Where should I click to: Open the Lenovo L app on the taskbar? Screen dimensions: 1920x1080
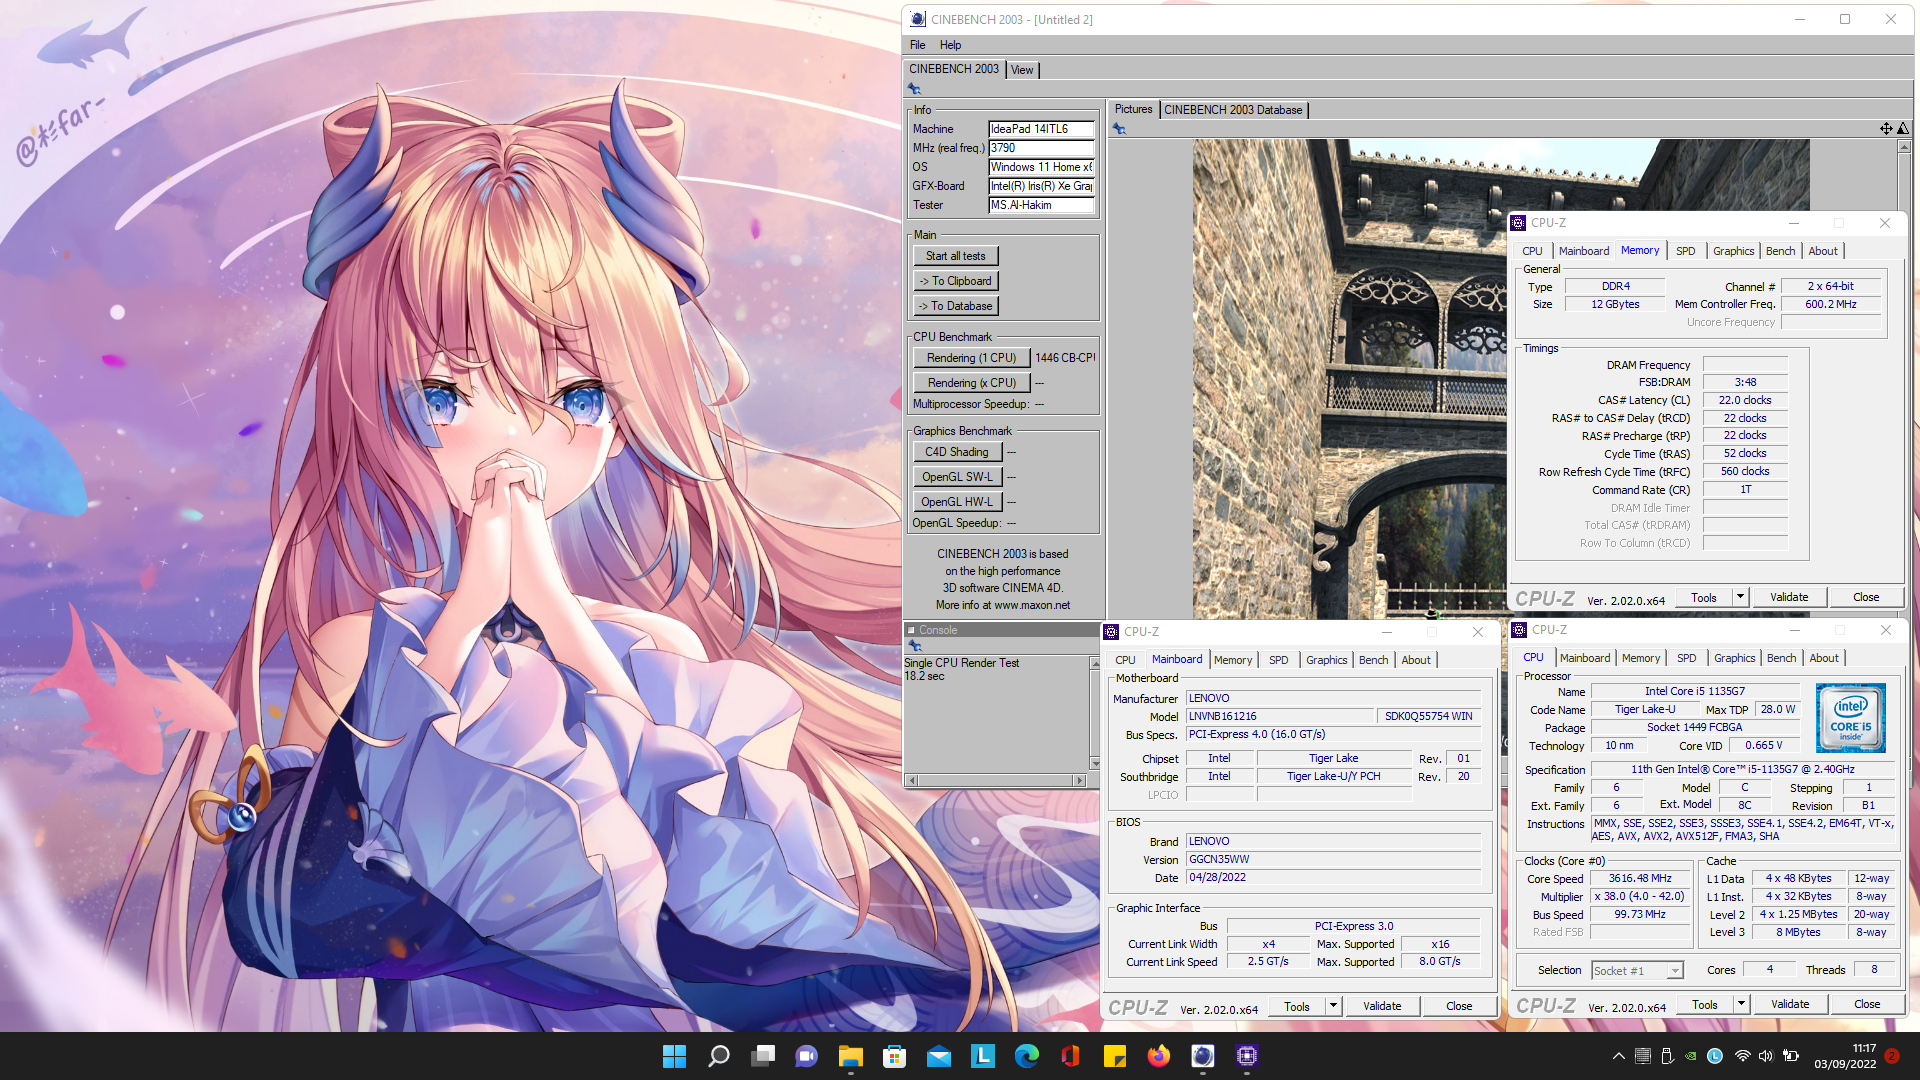point(982,1056)
